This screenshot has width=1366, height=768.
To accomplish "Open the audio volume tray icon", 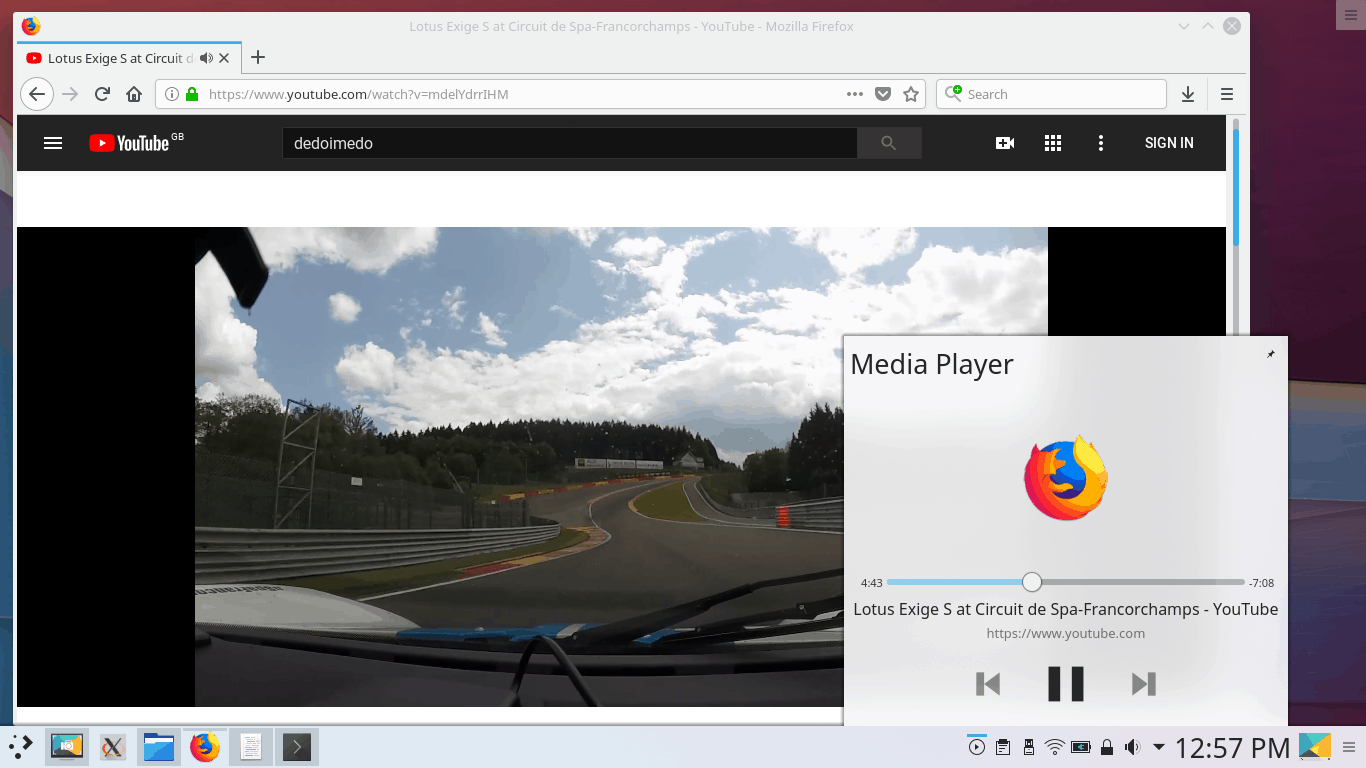I will pyautogui.click(x=1132, y=747).
